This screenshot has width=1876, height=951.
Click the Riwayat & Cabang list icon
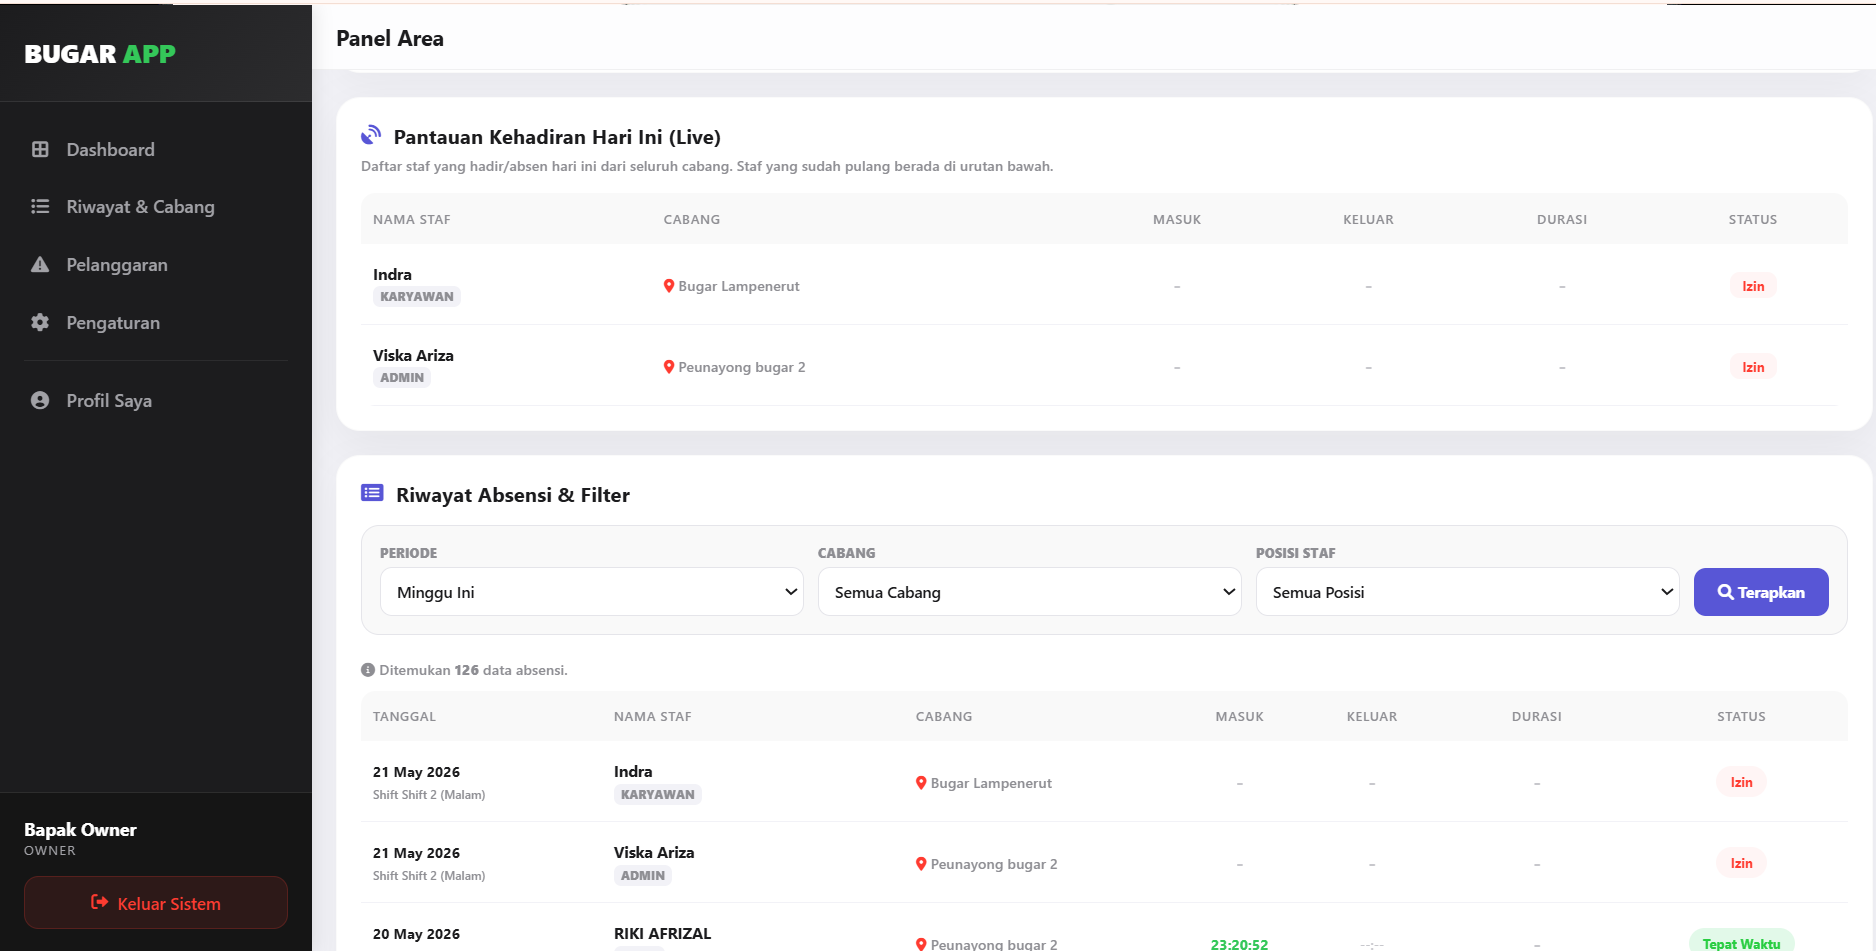(40, 207)
